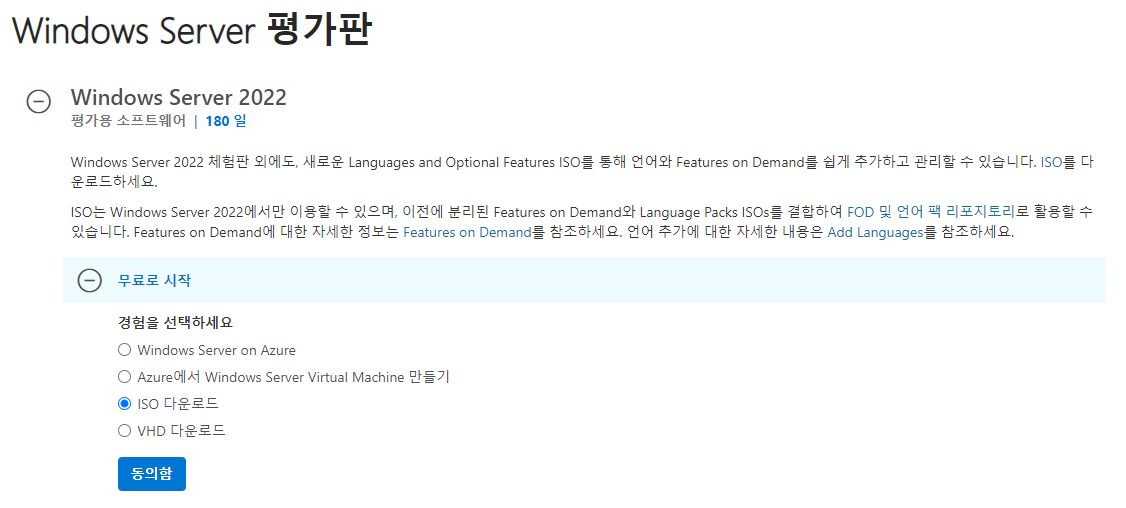
Task: Collapse the 무료로 시작 panel
Action: [x=89, y=280]
